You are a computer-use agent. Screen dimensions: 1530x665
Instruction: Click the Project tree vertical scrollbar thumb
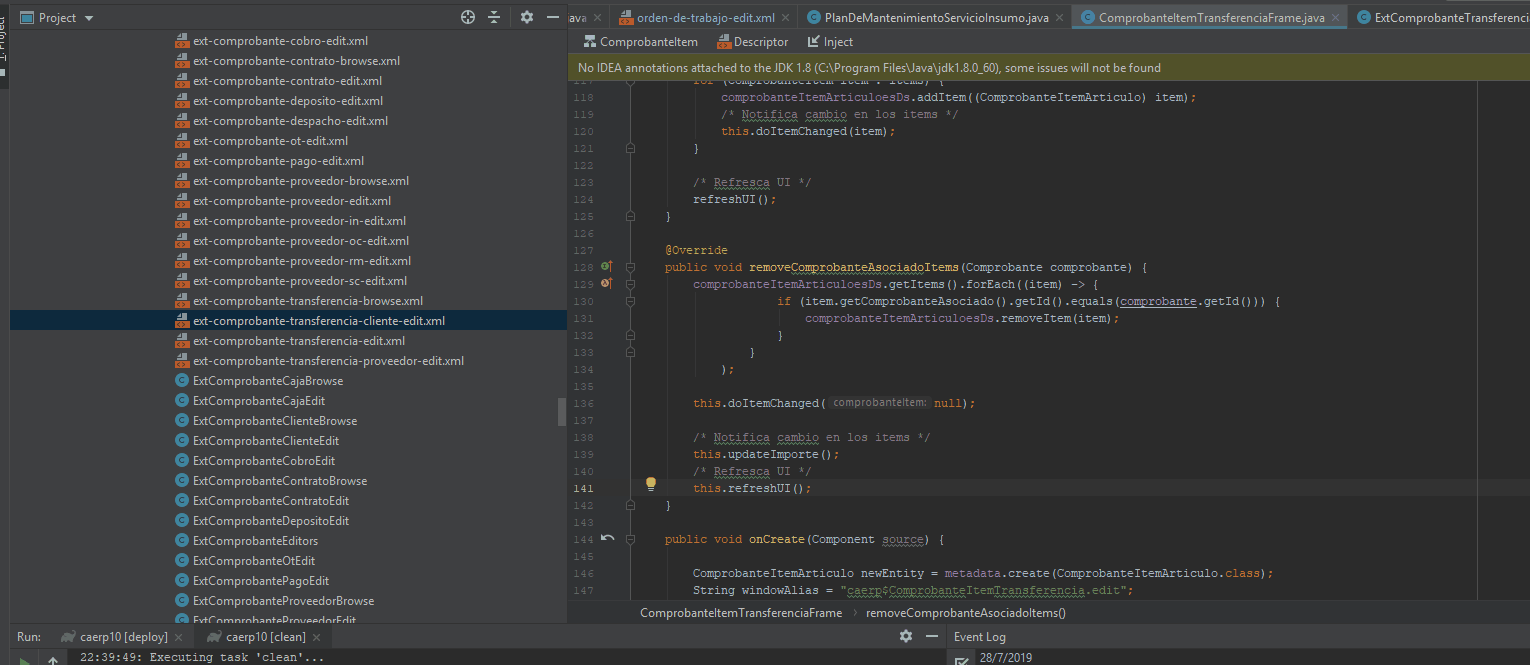562,411
